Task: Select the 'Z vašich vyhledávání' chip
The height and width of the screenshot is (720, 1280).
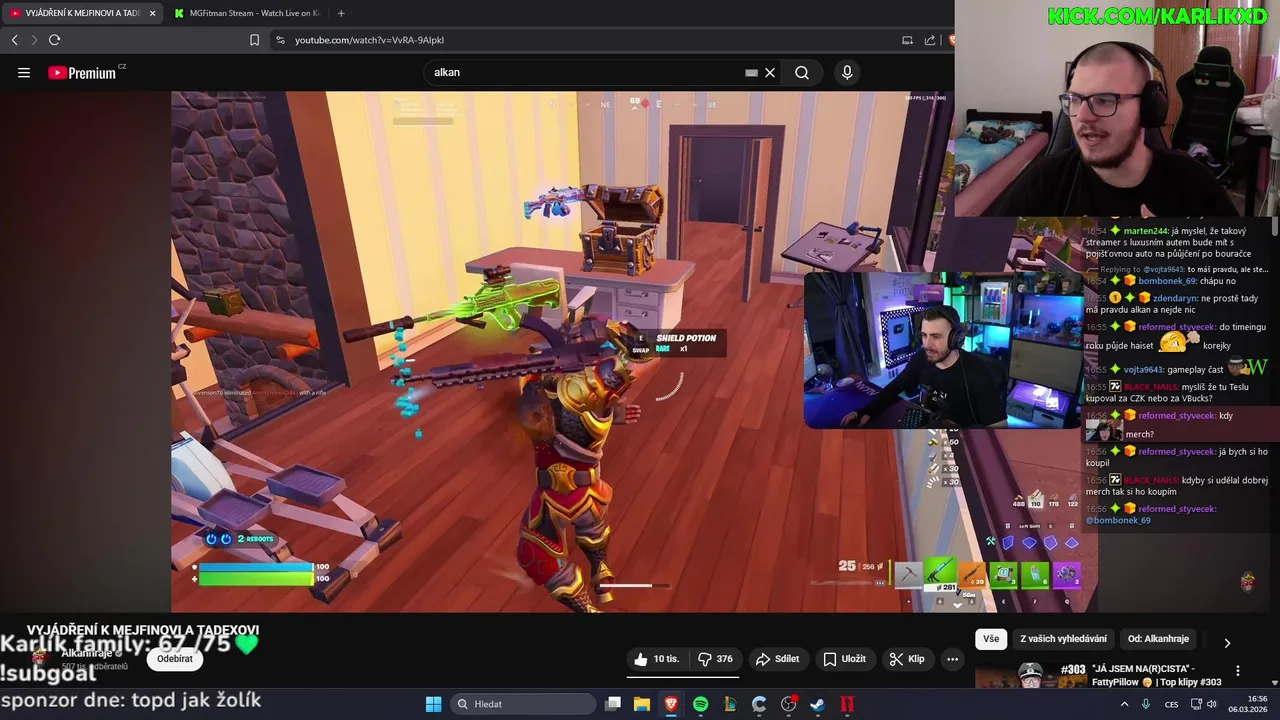Action: [x=1063, y=639]
